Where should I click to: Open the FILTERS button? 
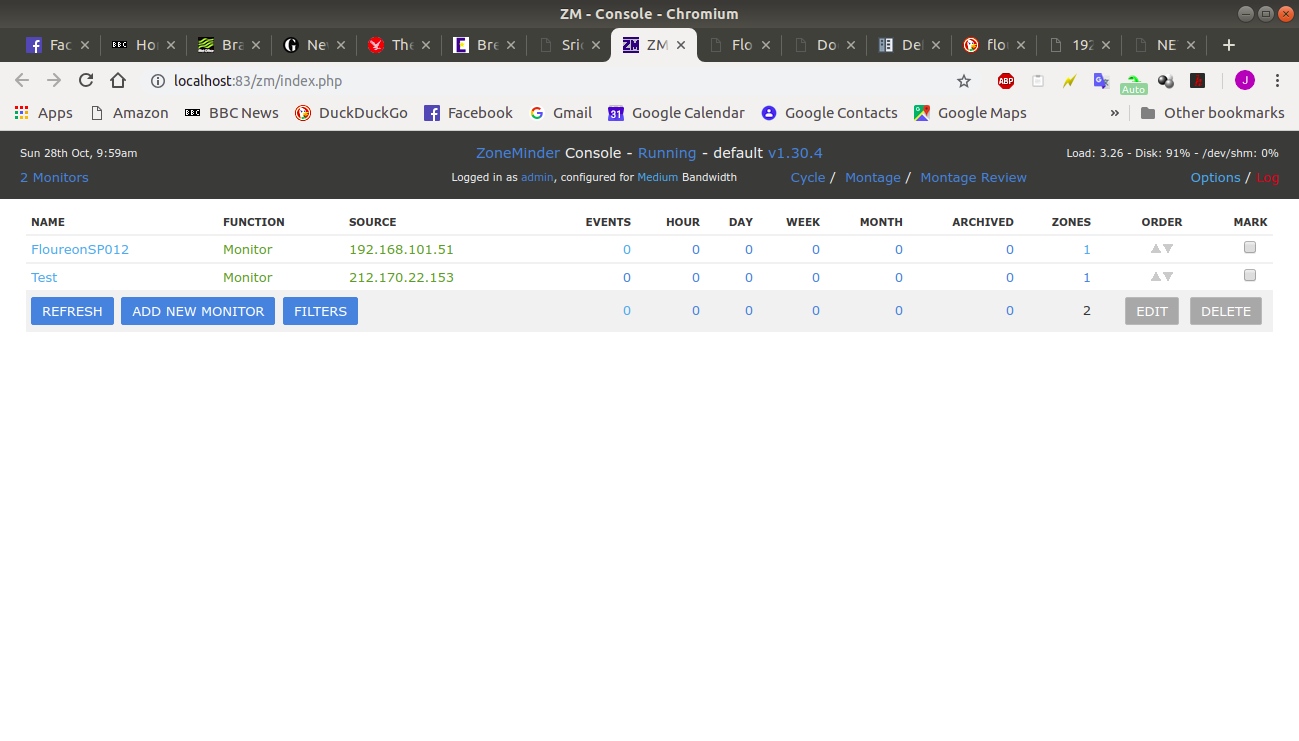click(320, 311)
